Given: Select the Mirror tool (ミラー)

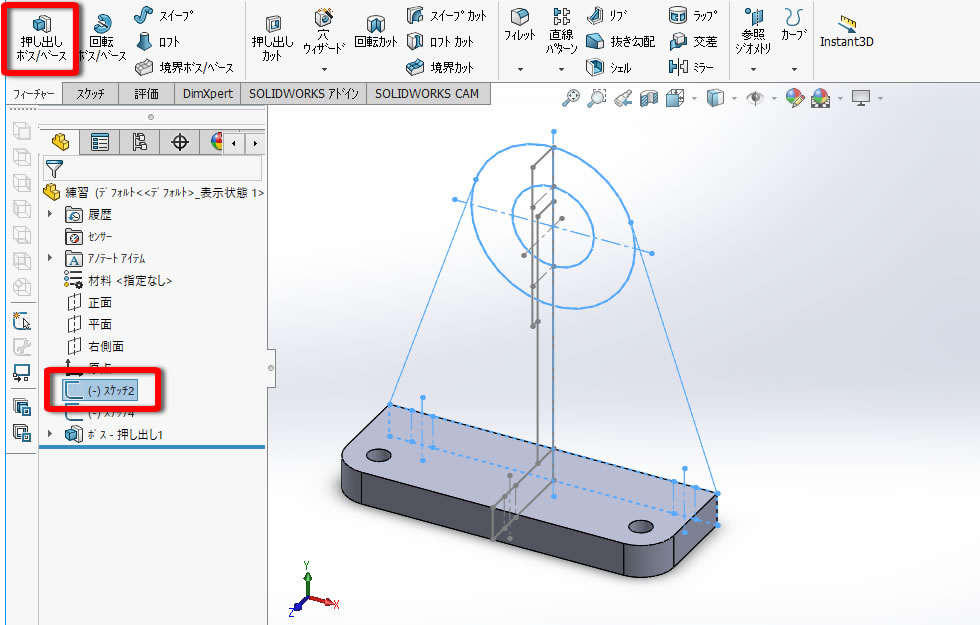Looking at the screenshot, I should (x=691, y=67).
